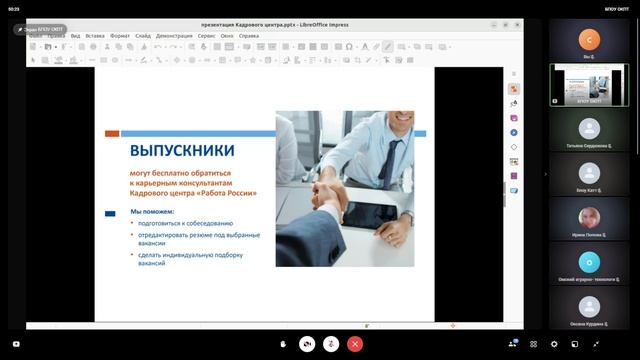
Task: Select the shared screen thumbnail of БПОУ ОКПТ
Action: point(589,85)
